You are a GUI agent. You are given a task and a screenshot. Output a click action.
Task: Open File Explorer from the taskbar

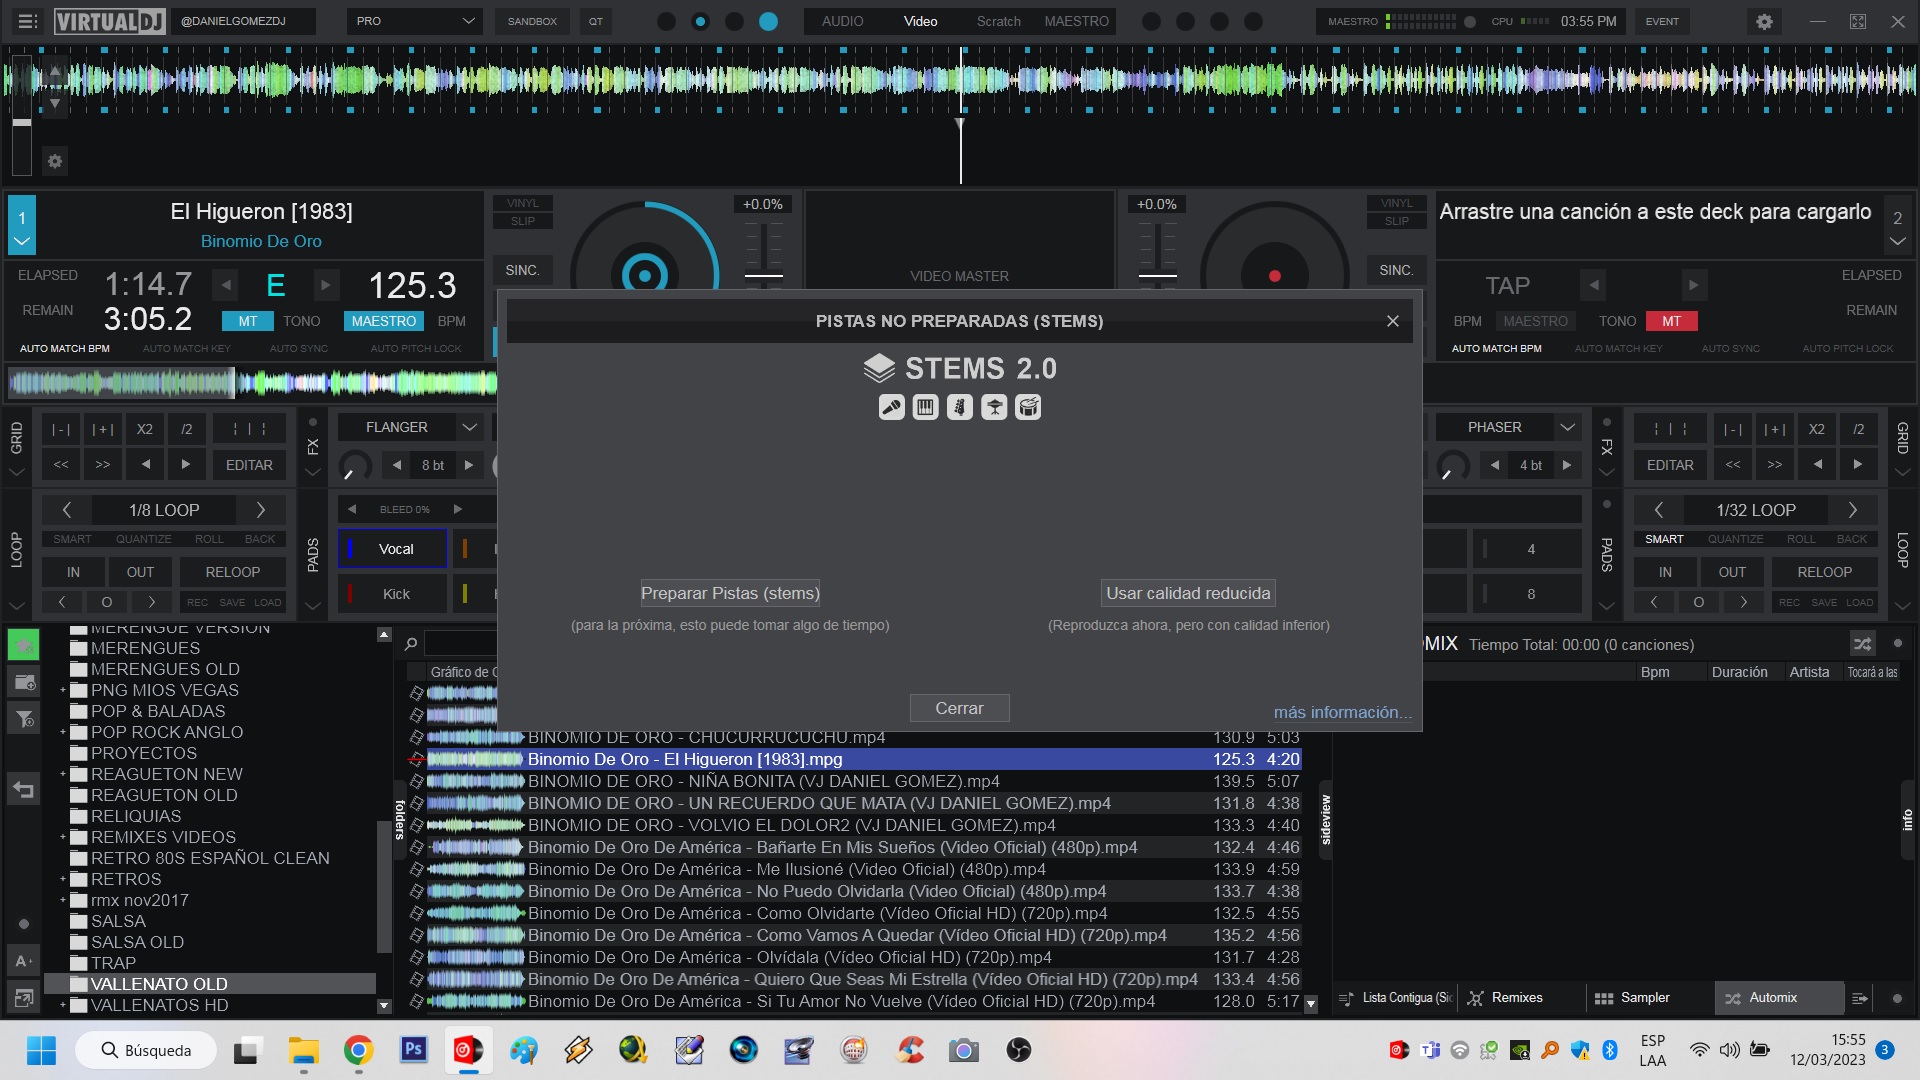(x=303, y=1050)
